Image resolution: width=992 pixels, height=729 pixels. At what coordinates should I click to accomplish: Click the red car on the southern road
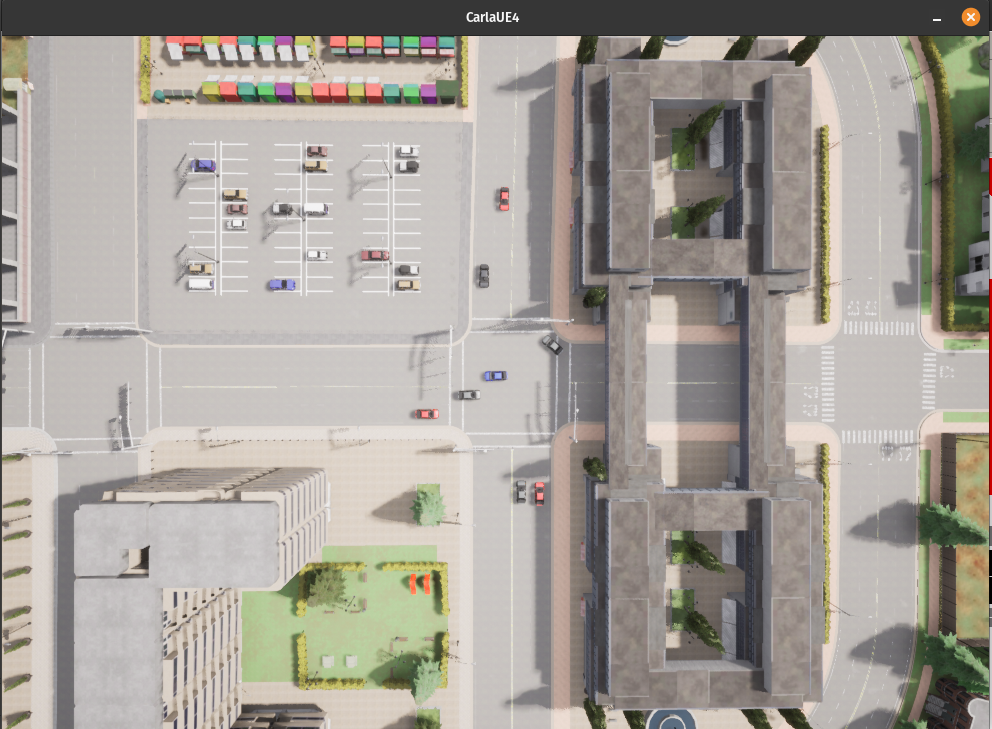pos(539,494)
